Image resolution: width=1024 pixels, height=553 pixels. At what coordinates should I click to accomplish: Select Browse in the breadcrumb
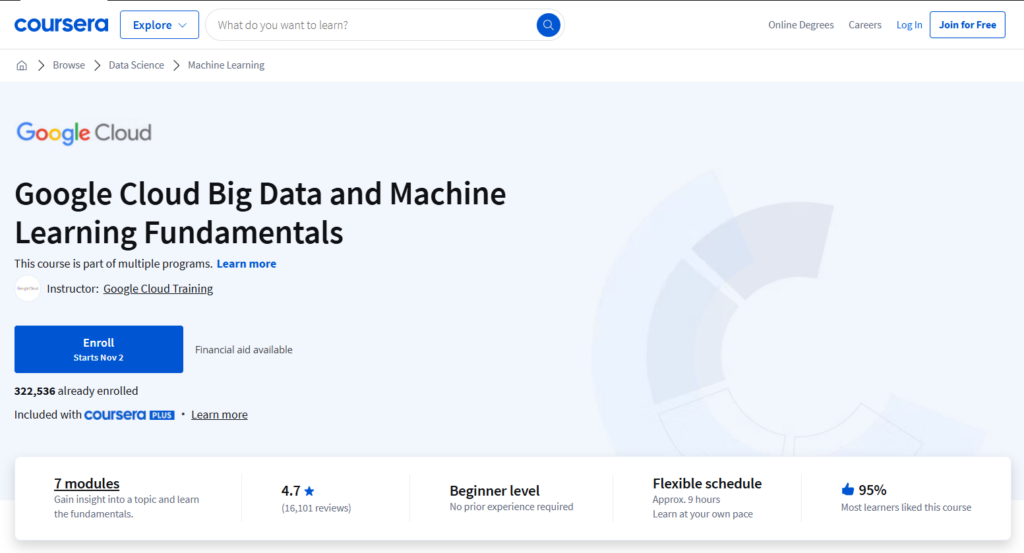pyautogui.click(x=69, y=65)
